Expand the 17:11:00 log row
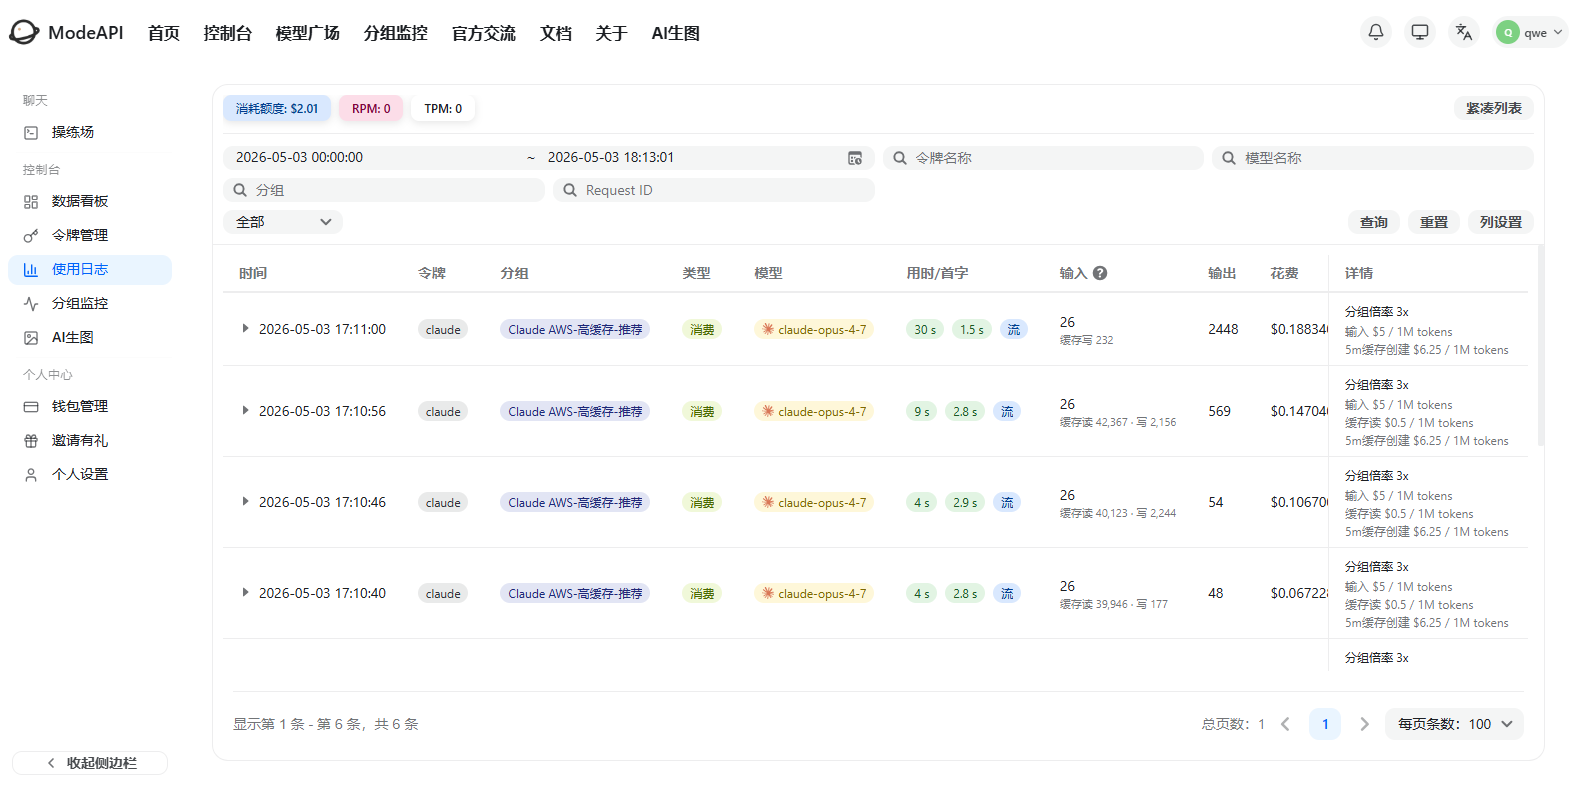Viewport: 1576px width, 786px height. pos(245,328)
